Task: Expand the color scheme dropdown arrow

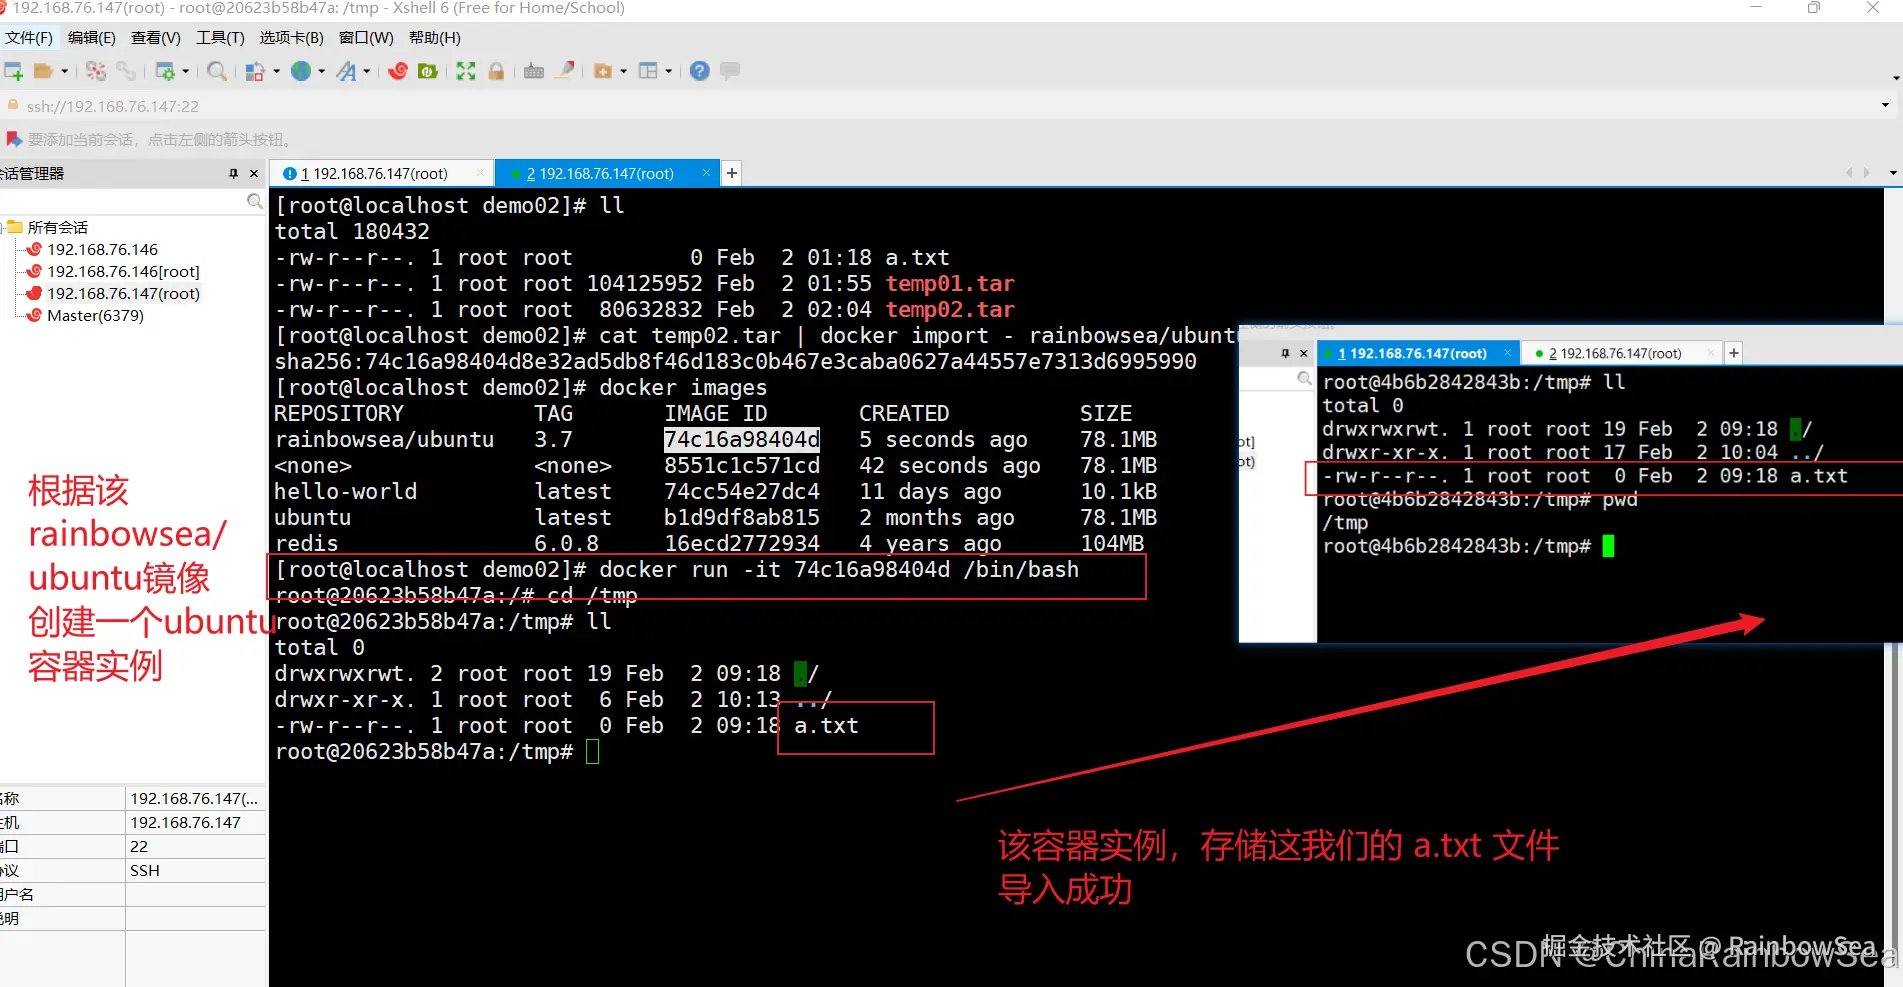Action: point(276,71)
